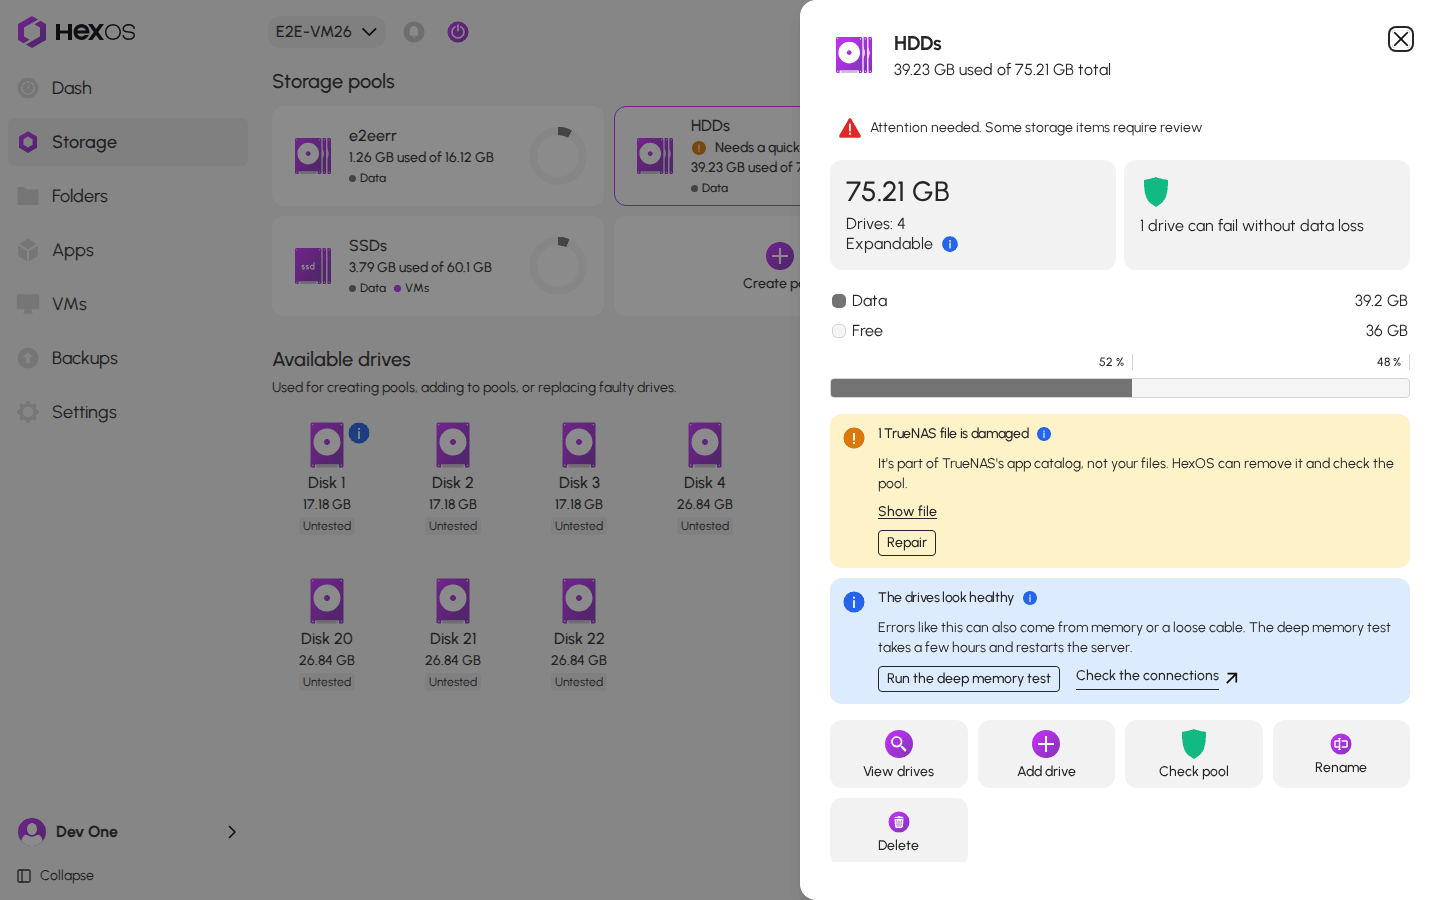Open the e2eerr storage pool card
This screenshot has height=900, width=1440.
[438, 156]
